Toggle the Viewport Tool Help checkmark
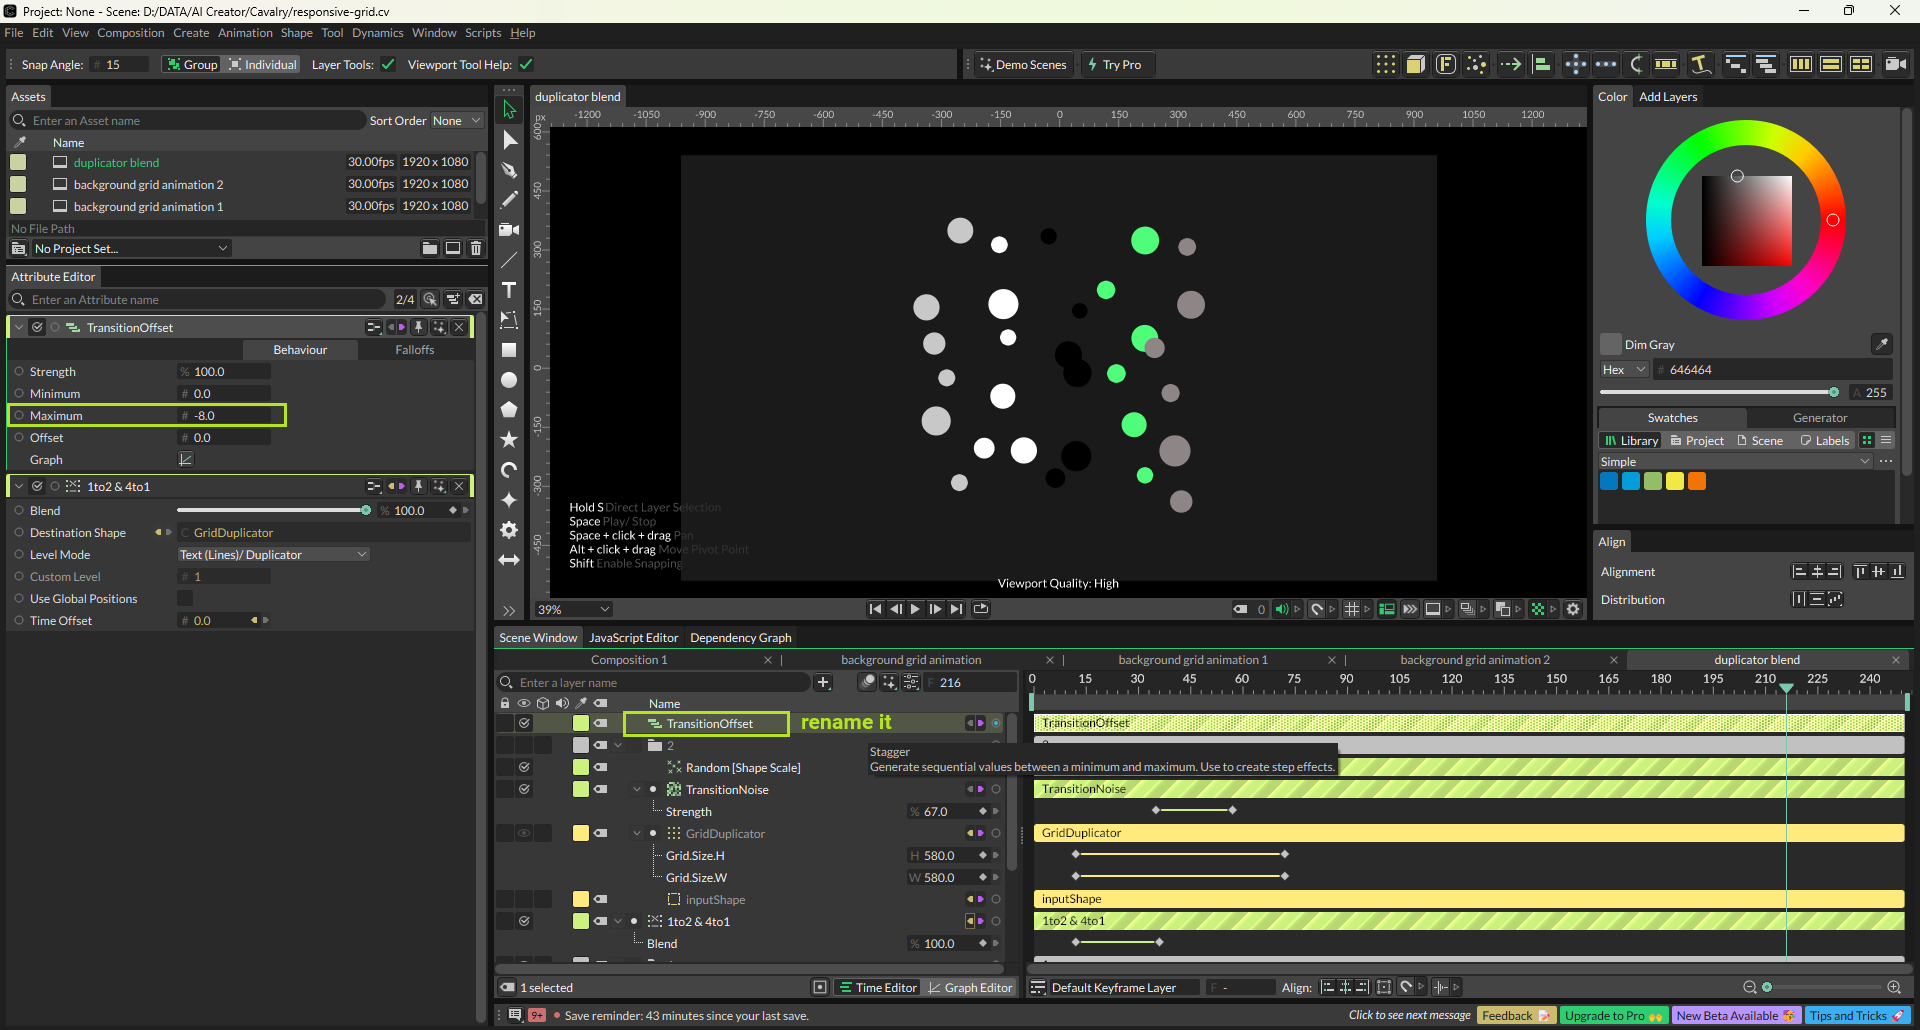The image size is (1920, 1030). click(x=526, y=65)
